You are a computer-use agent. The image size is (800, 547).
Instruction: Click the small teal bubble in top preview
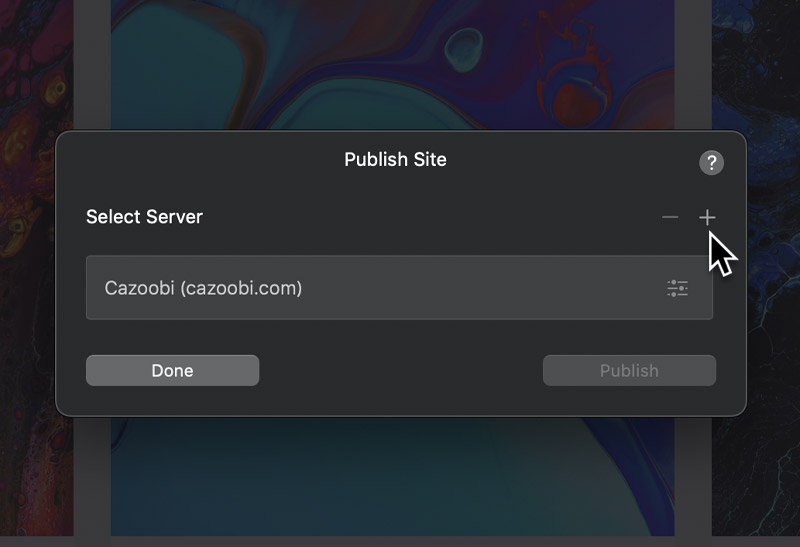point(463,45)
